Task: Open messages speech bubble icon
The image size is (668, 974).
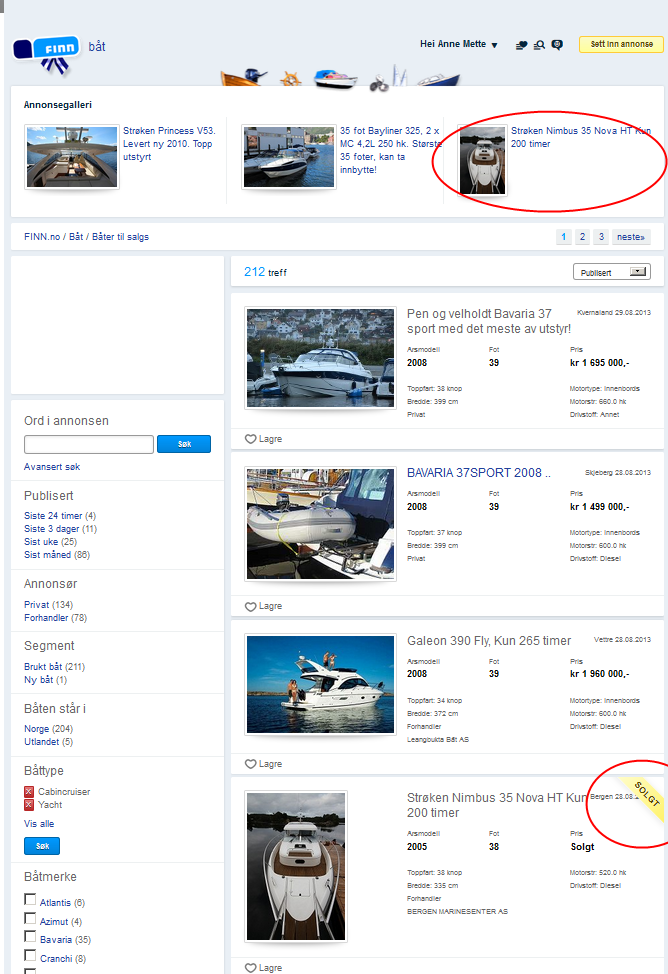Action: coord(557,45)
